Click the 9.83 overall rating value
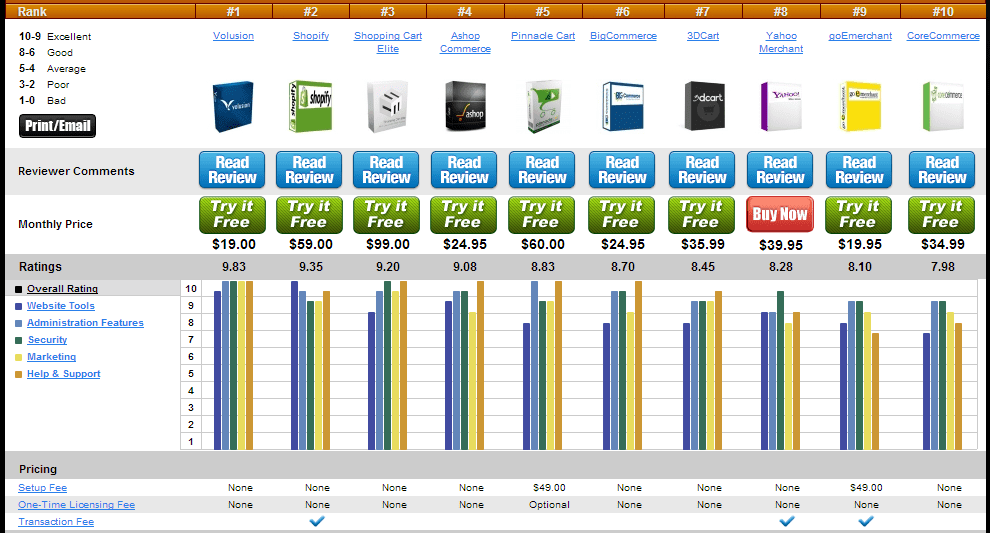The height and width of the screenshot is (533, 990). click(234, 267)
